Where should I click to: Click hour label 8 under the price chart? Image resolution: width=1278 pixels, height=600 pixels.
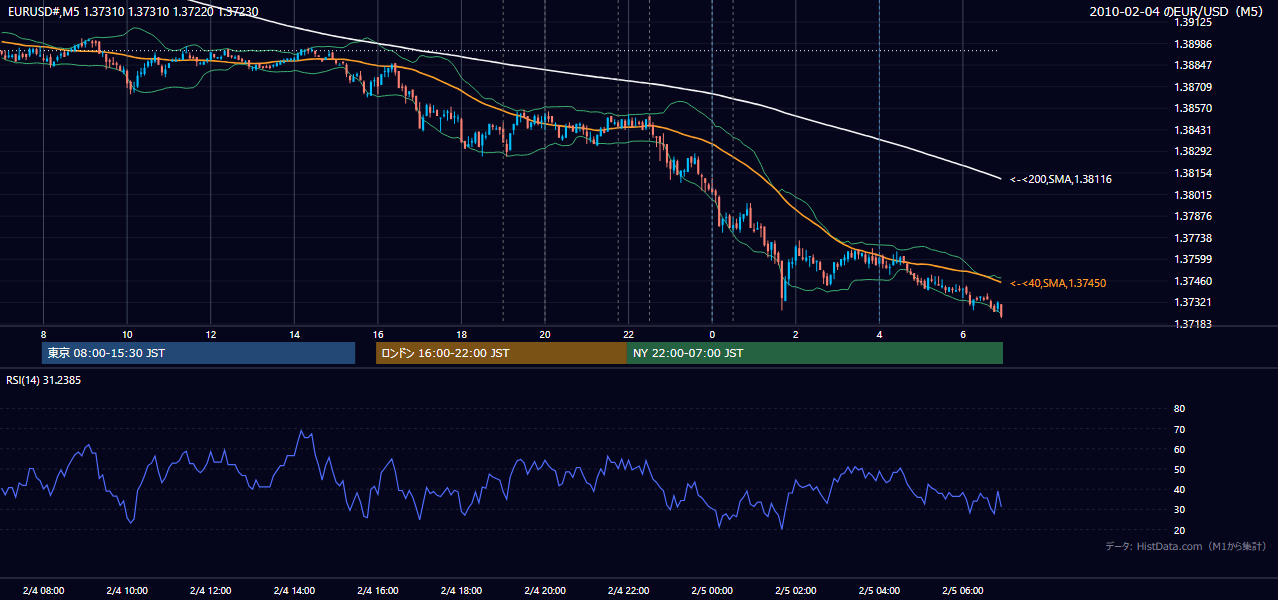tap(44, 334)
